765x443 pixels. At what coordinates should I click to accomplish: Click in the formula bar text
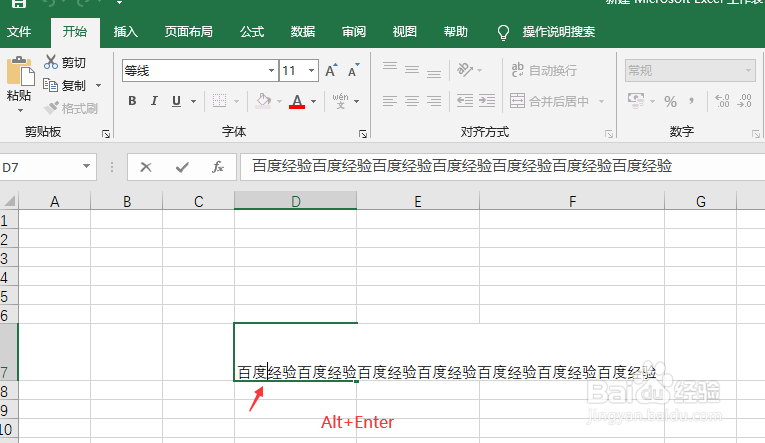(462, 166)
